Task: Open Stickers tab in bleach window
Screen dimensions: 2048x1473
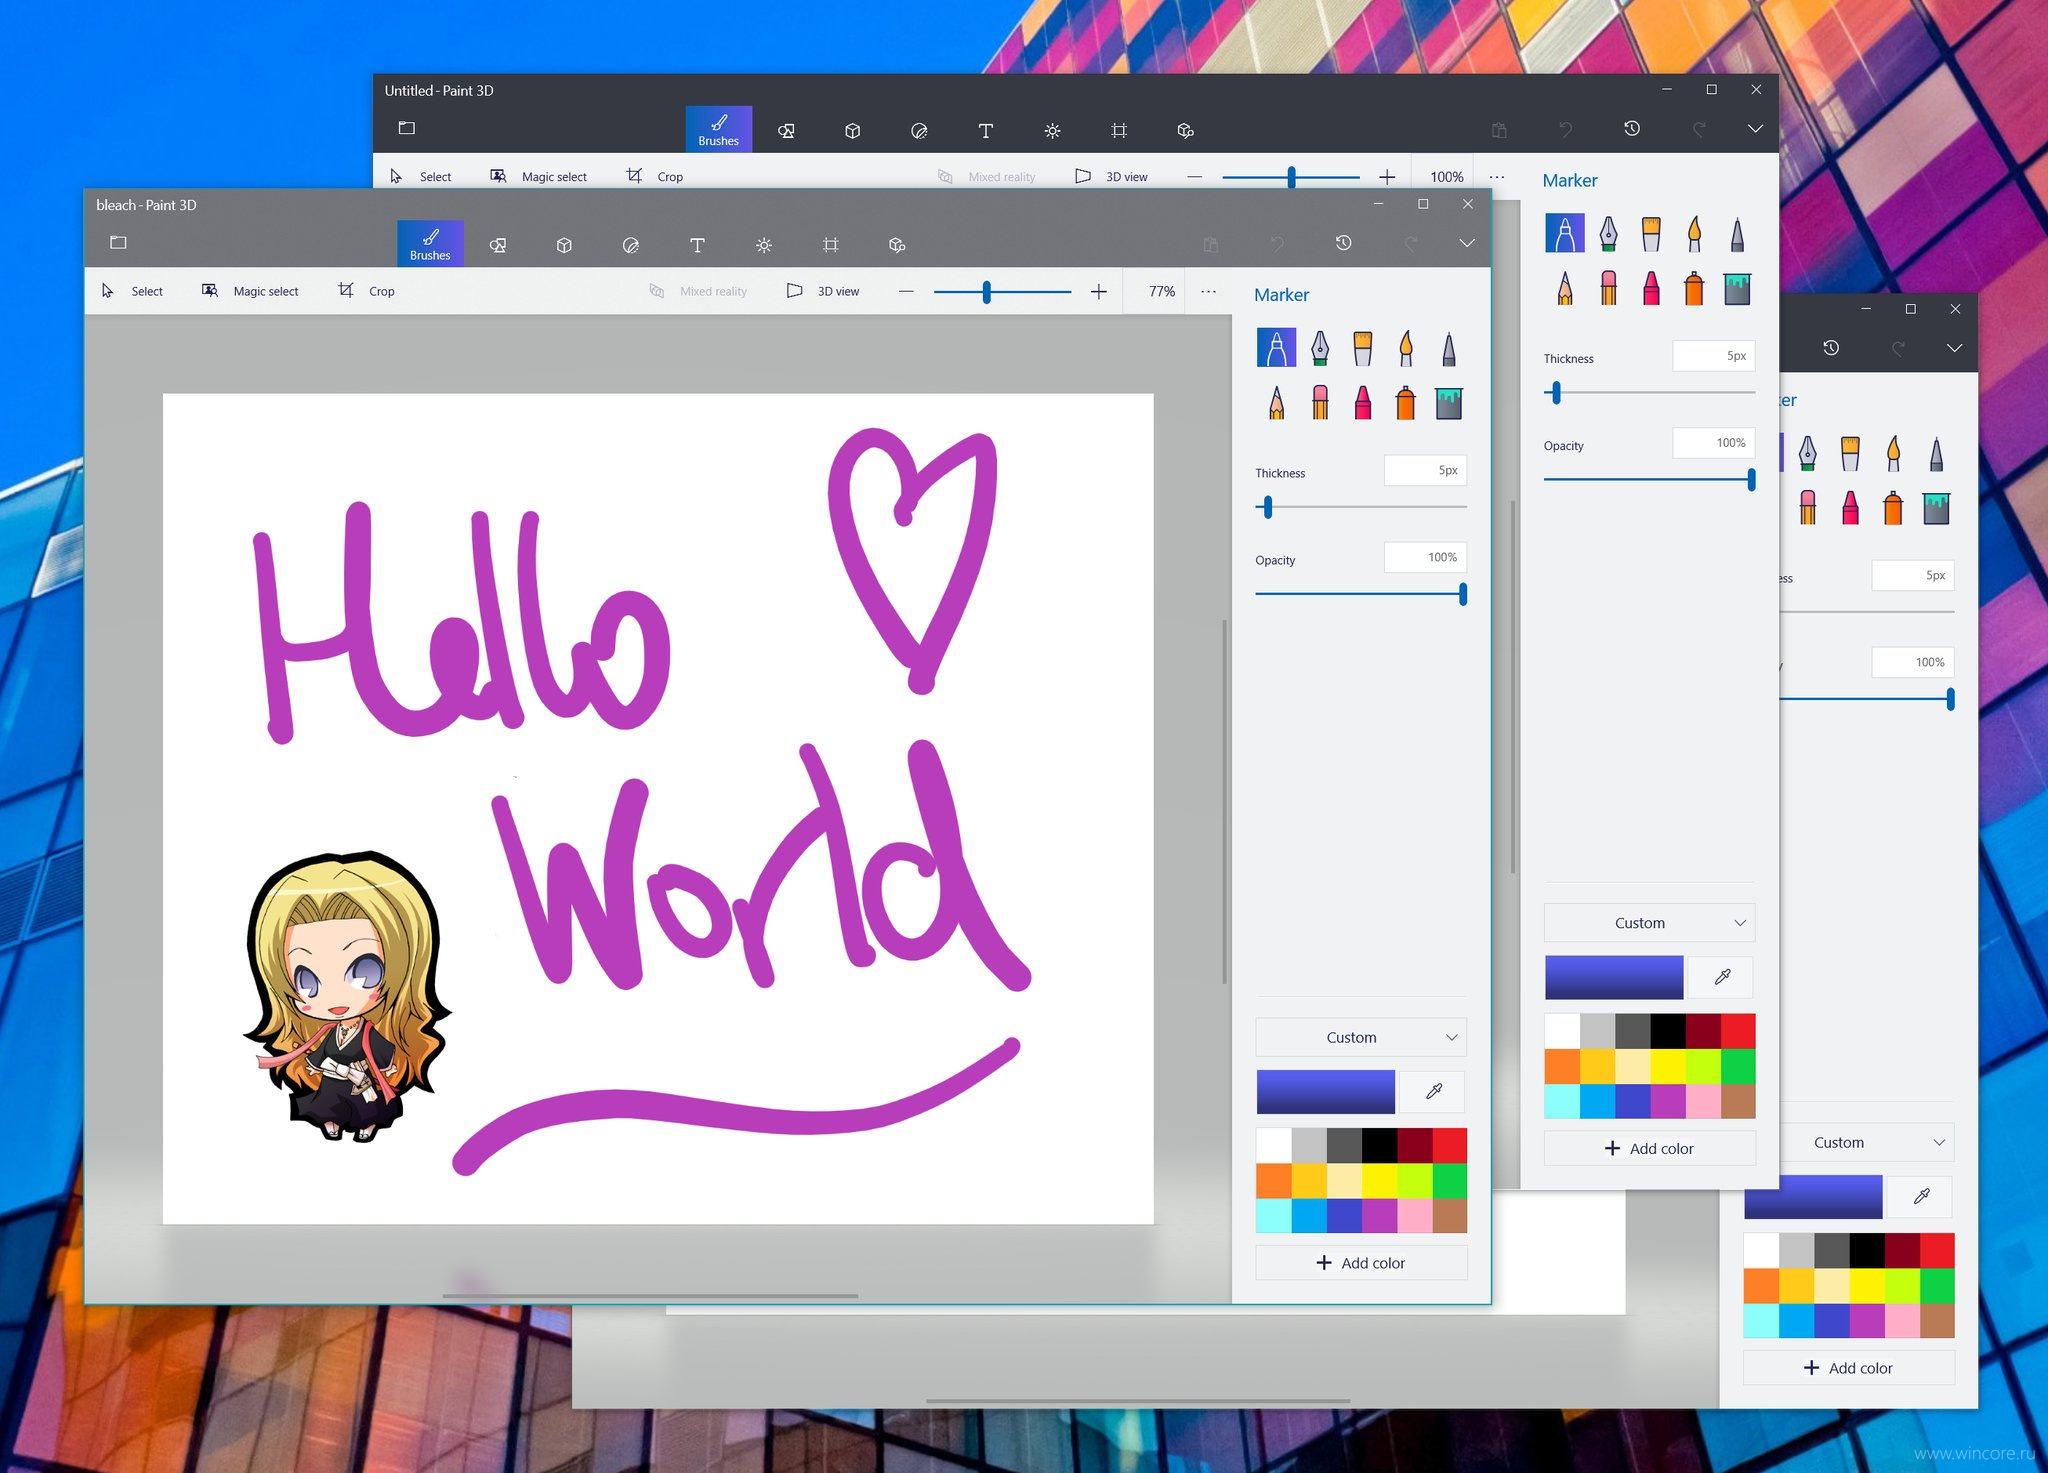Action: pos(631,245)
